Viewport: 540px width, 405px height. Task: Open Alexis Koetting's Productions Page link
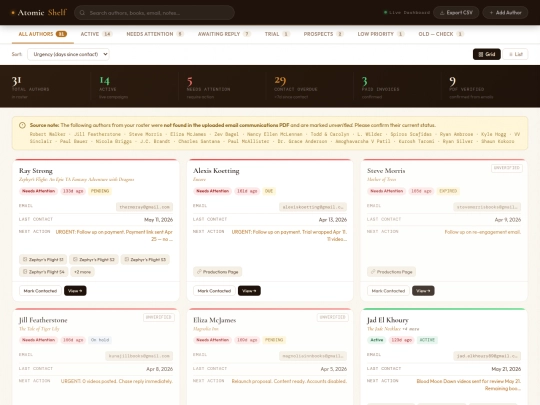218,272
